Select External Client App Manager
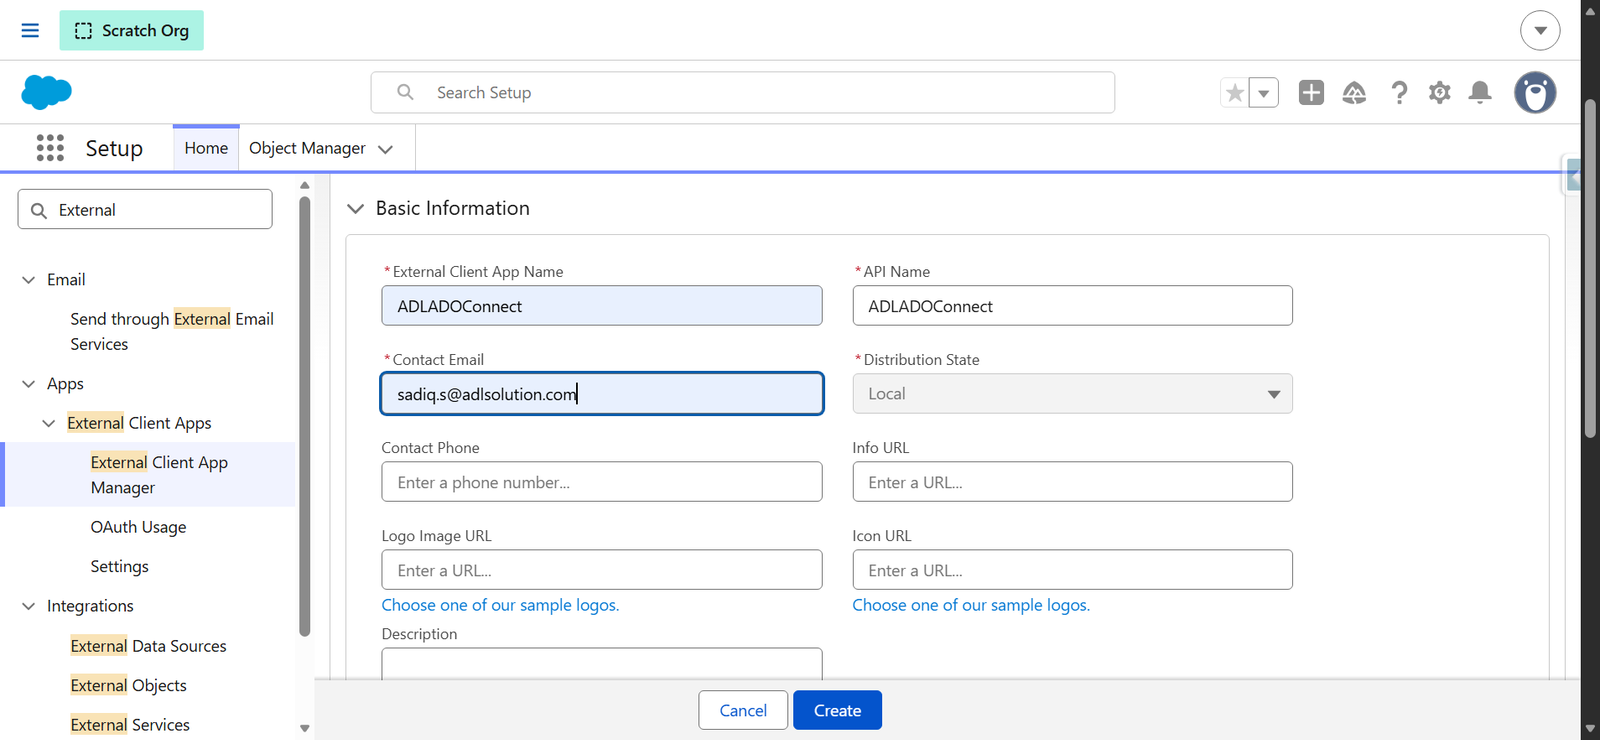 click(159, 475)
